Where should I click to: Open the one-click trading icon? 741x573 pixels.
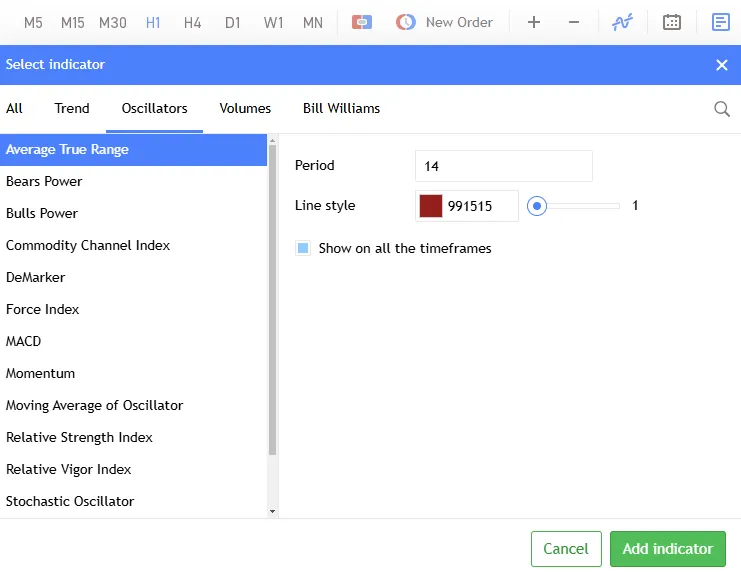[362, 22]
